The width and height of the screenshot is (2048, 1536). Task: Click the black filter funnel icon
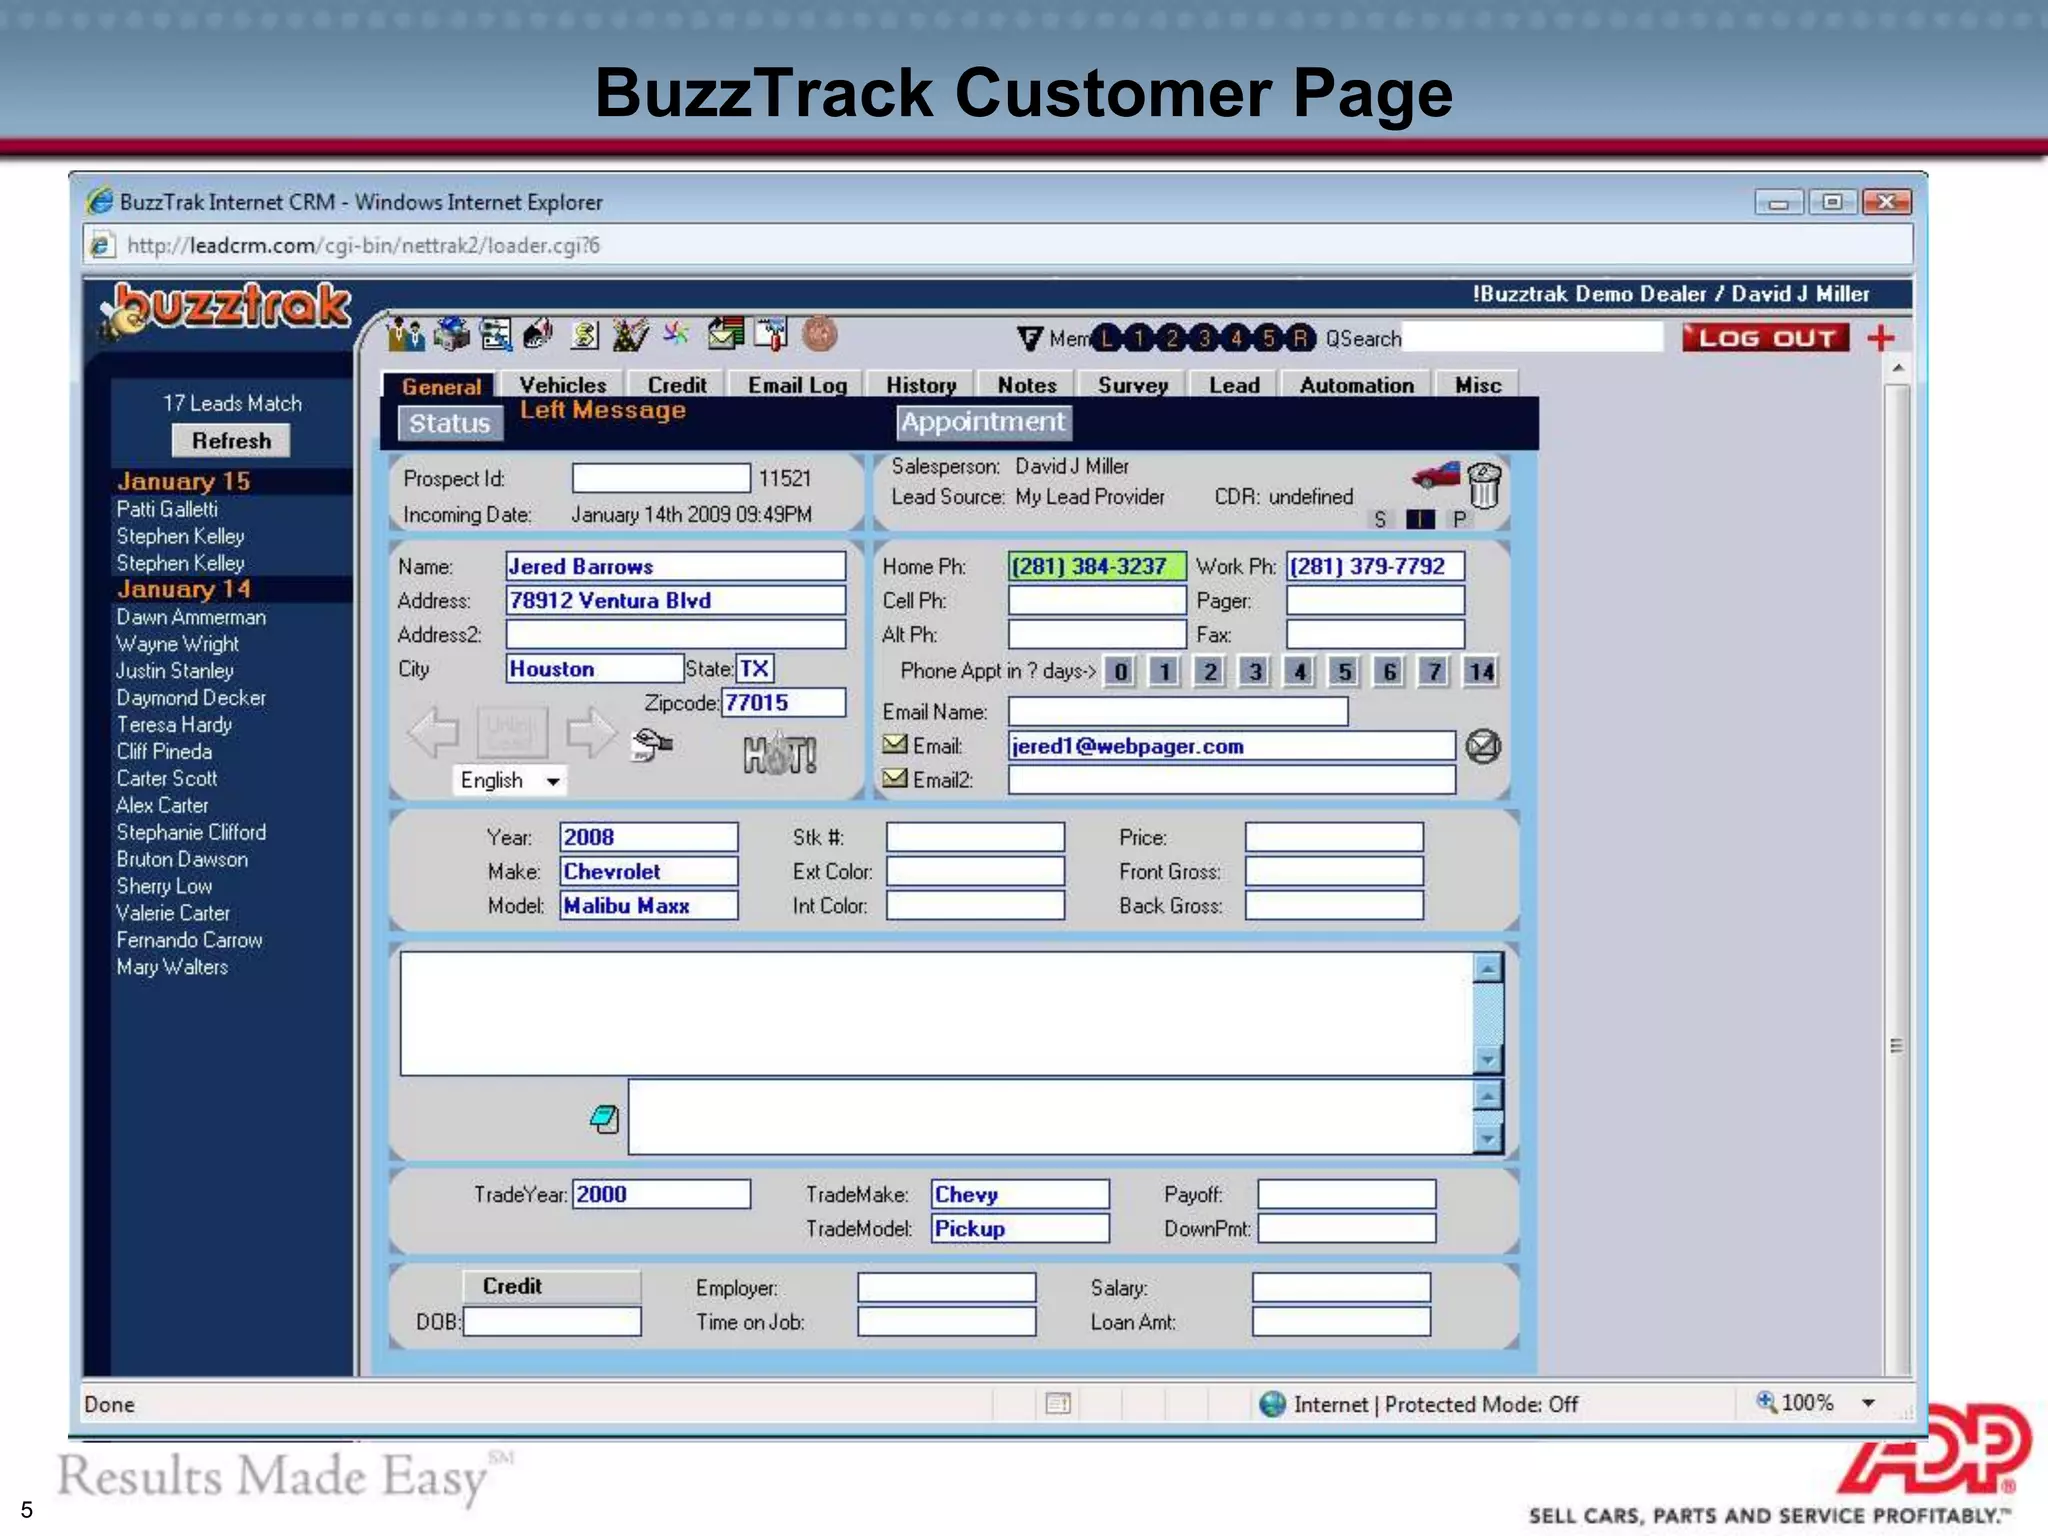pyautogui.click(x=1029, y=339)
